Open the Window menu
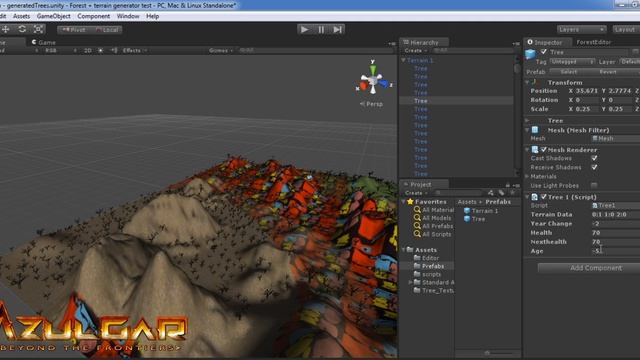Screen dimensions: 640x360 coord(128,16)
